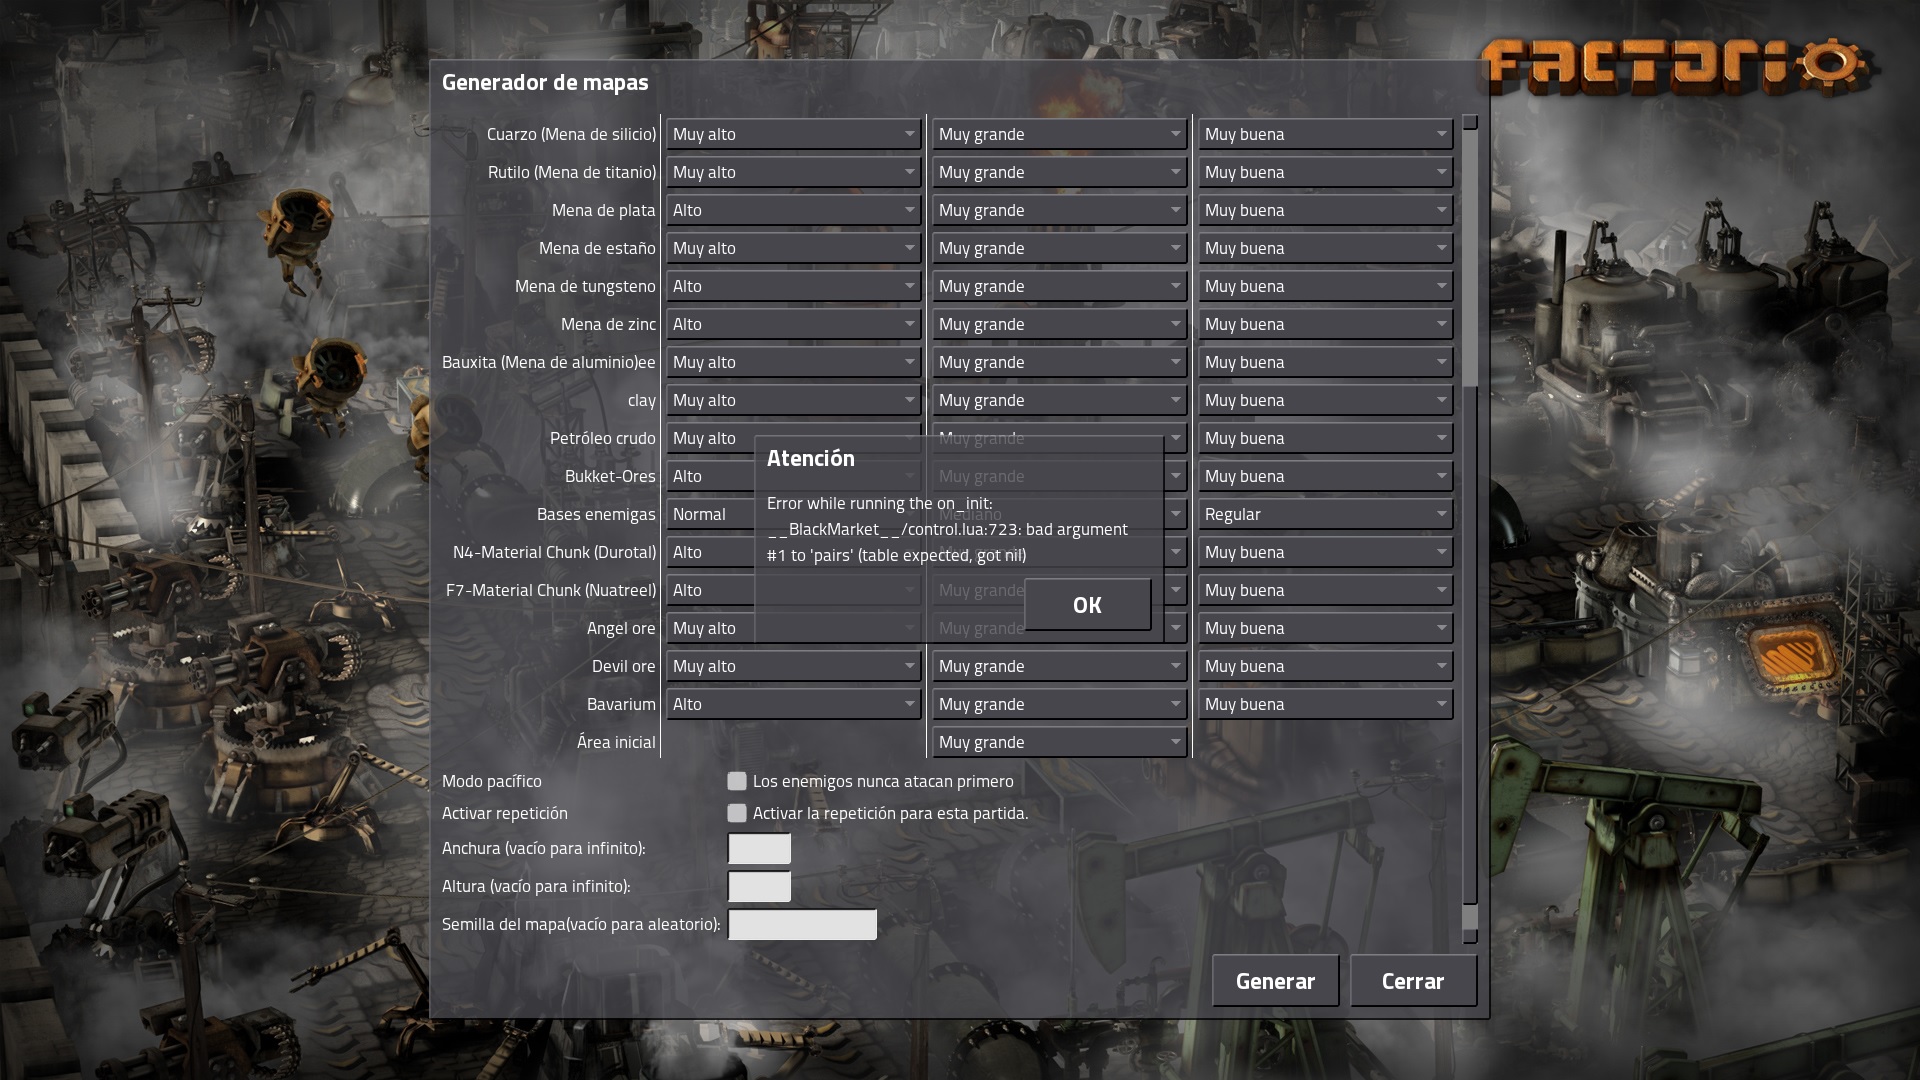The height and width of the screenshot is (1080, 1920).
Task: Open Bavarium size dropdown
Action: coord(1060,704)
